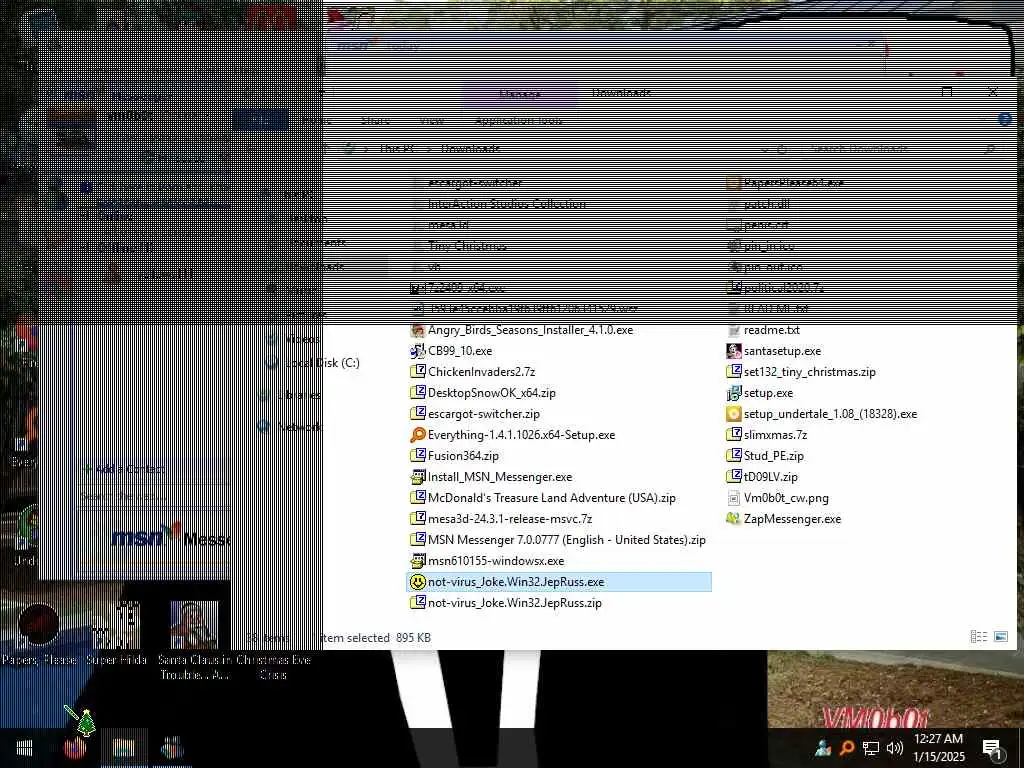The height and width of the screenshot is (768, 1024).
Task: Click the Manage contextual tab
Action: pos(520,94)
